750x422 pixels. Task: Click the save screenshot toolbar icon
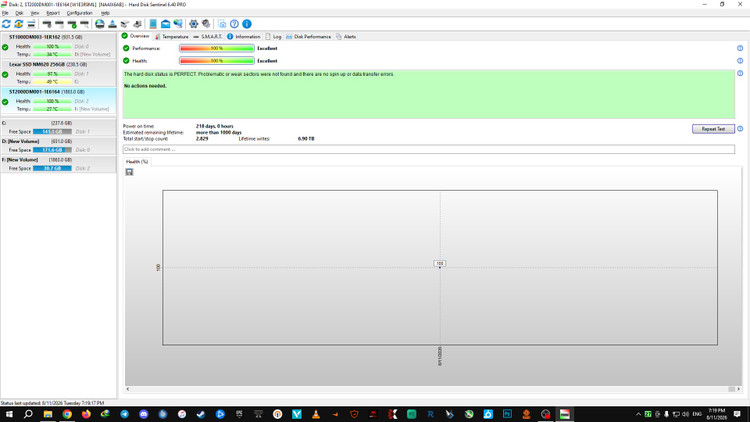(222, 24)
